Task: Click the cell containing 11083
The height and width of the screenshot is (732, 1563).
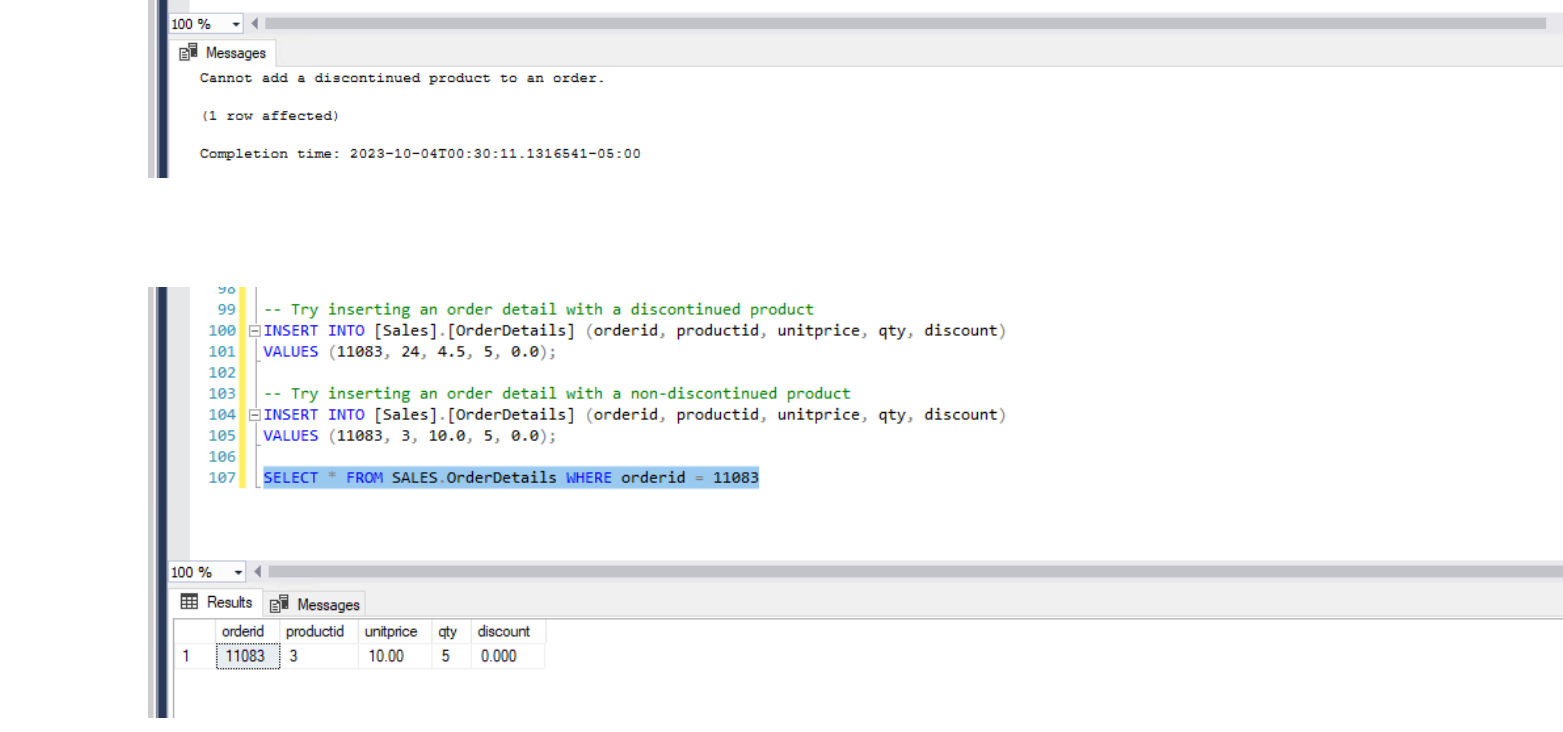Action: coord(246,656)
